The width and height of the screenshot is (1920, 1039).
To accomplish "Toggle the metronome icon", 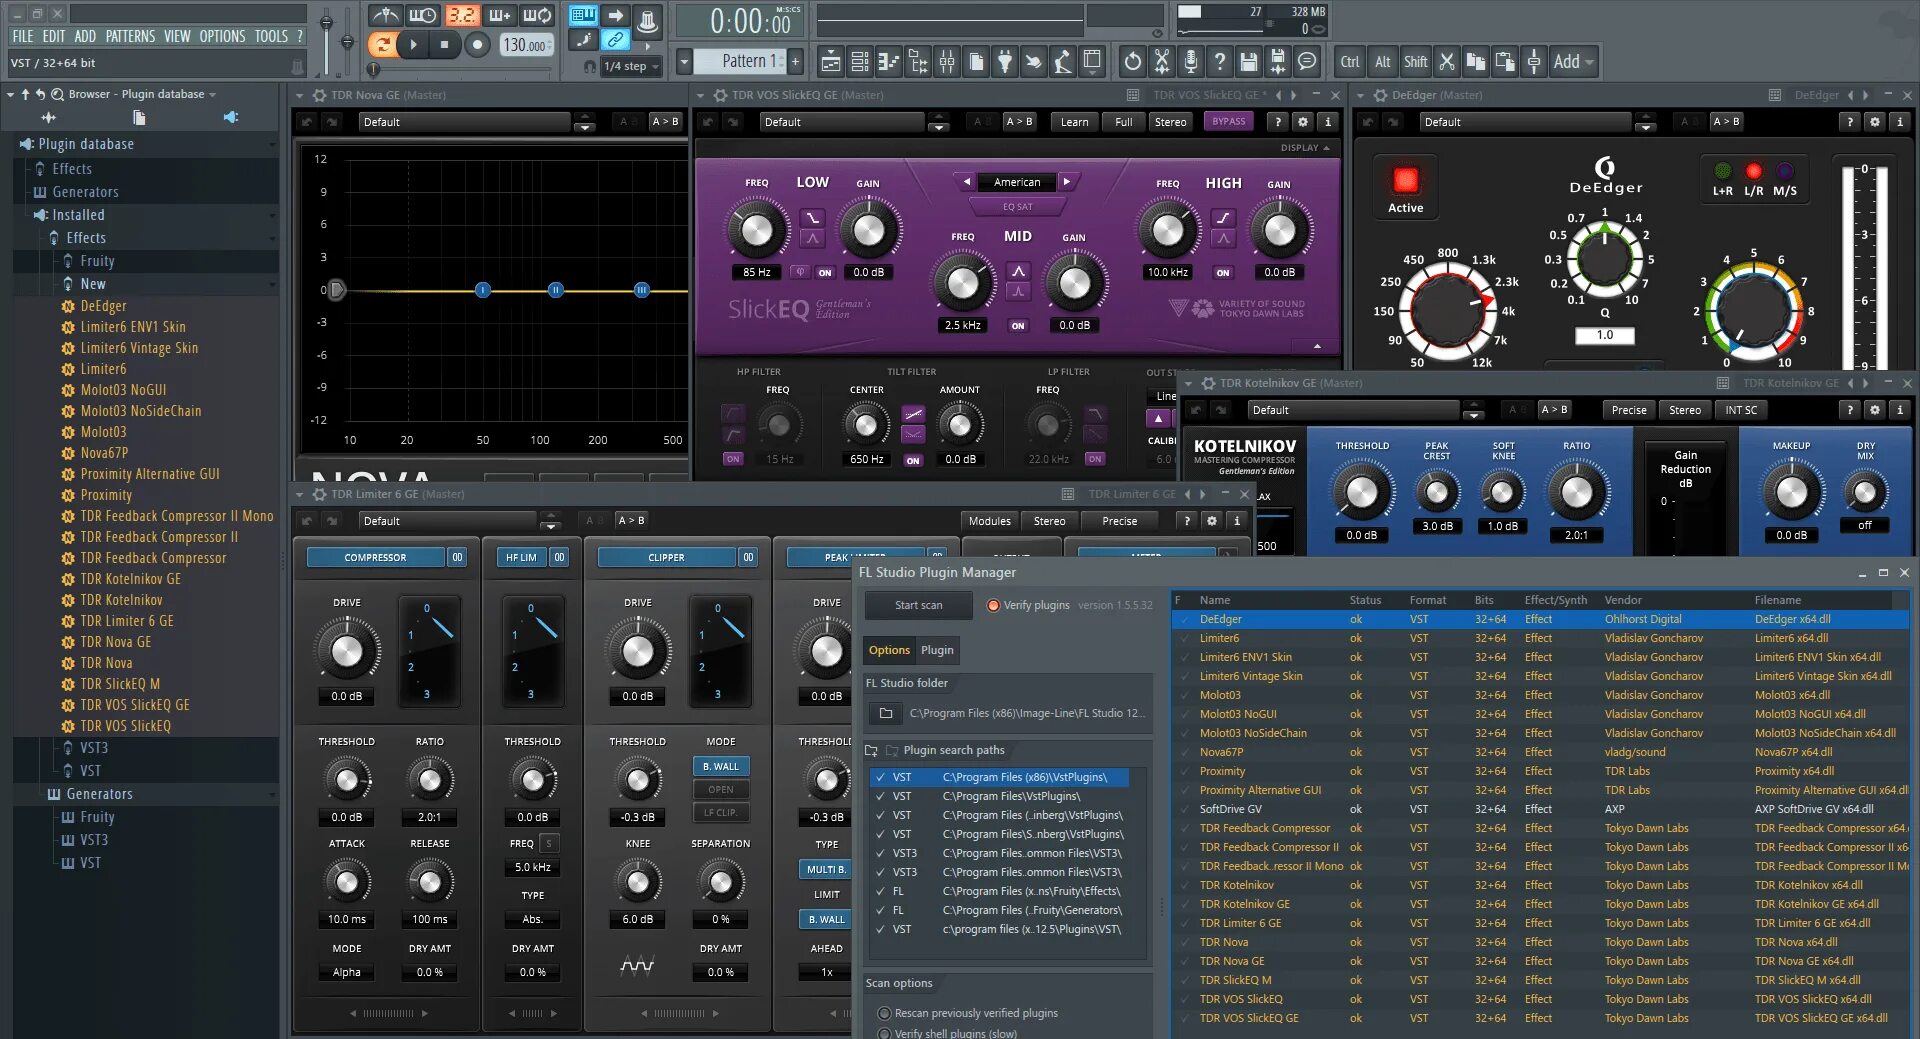I will [385, 15].
